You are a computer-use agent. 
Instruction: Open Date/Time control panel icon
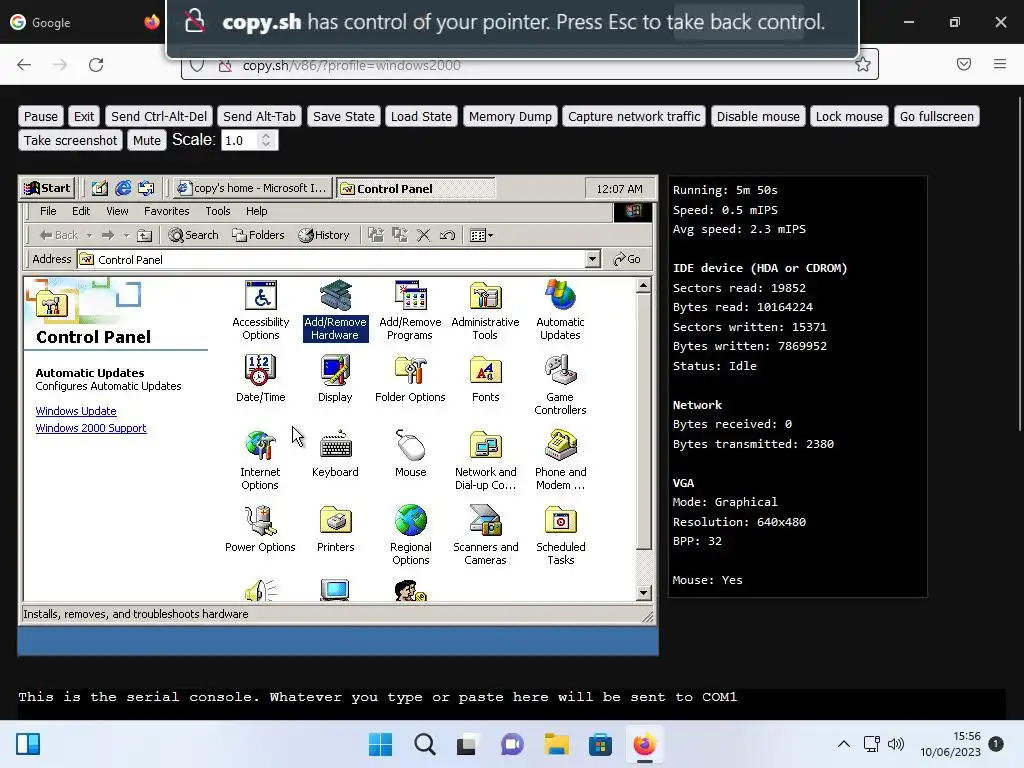260,379
